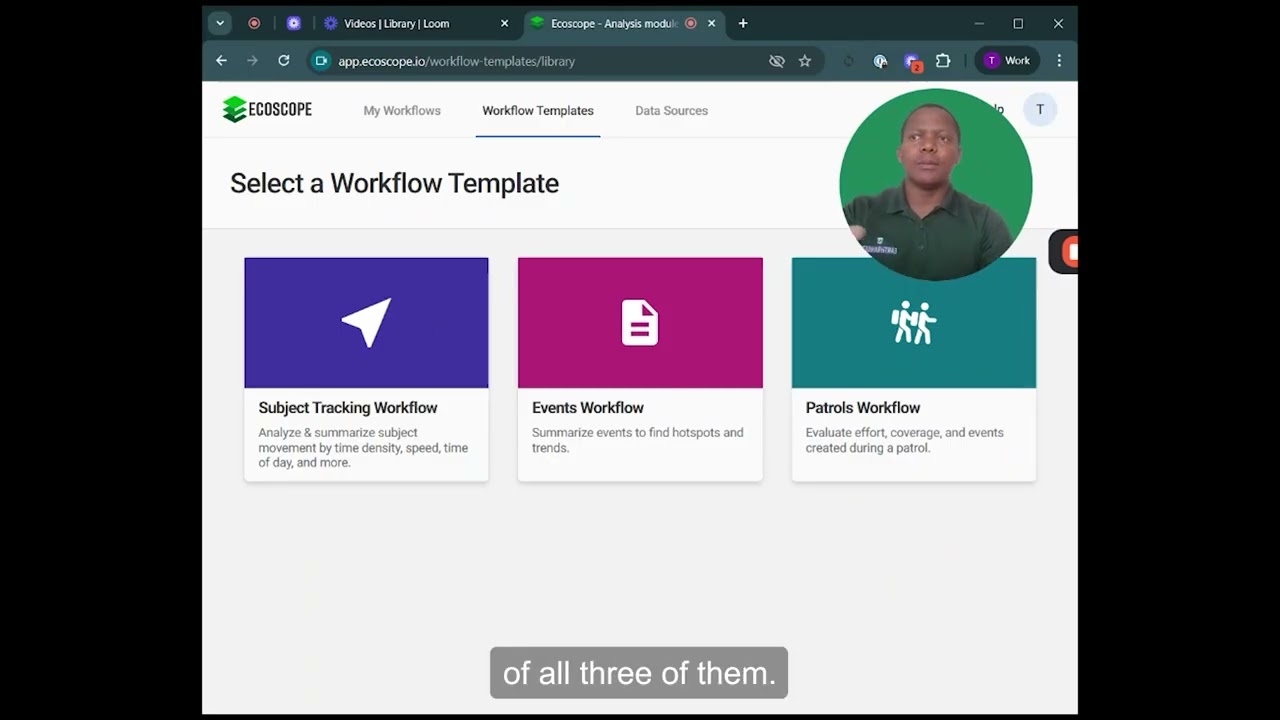The height and width of the screenshot is (720, 1280).
Task: Maximize the browser window
Action: [1018, 23]
